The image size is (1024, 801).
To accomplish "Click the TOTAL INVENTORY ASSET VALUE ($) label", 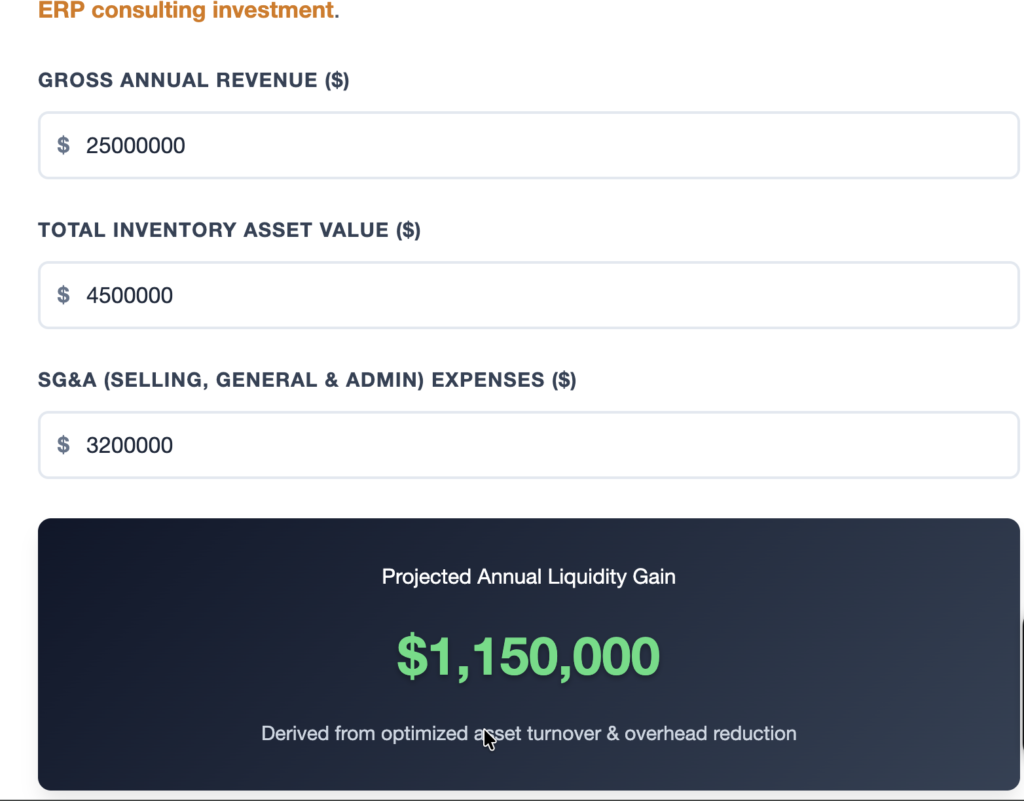I will (229, 230).
